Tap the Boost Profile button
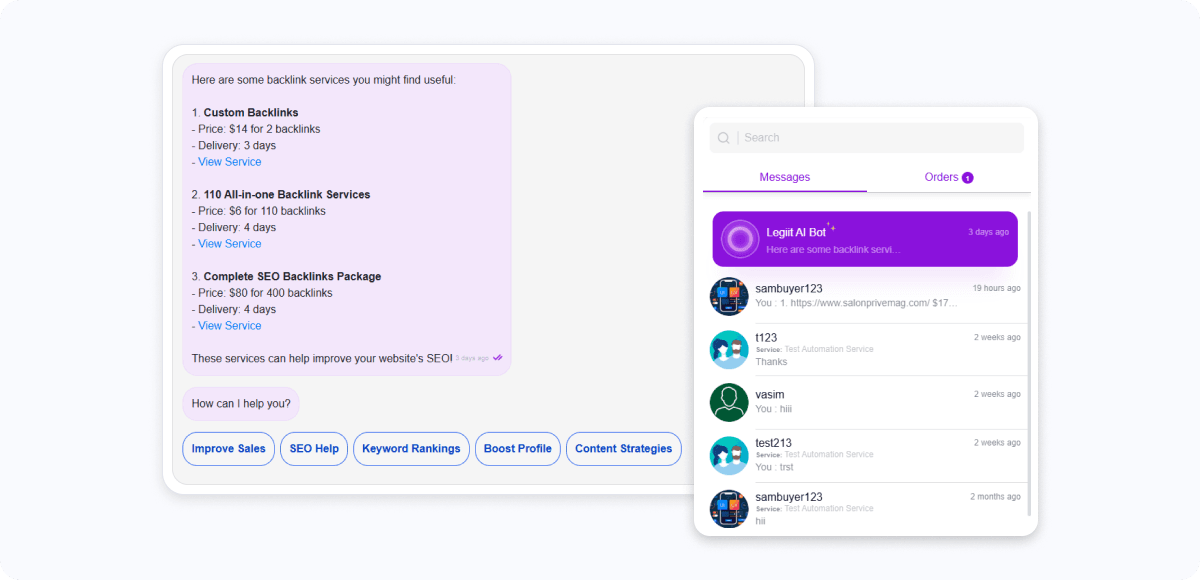Viewport: 1200px width, 580px height. click(x=518, y=449)
